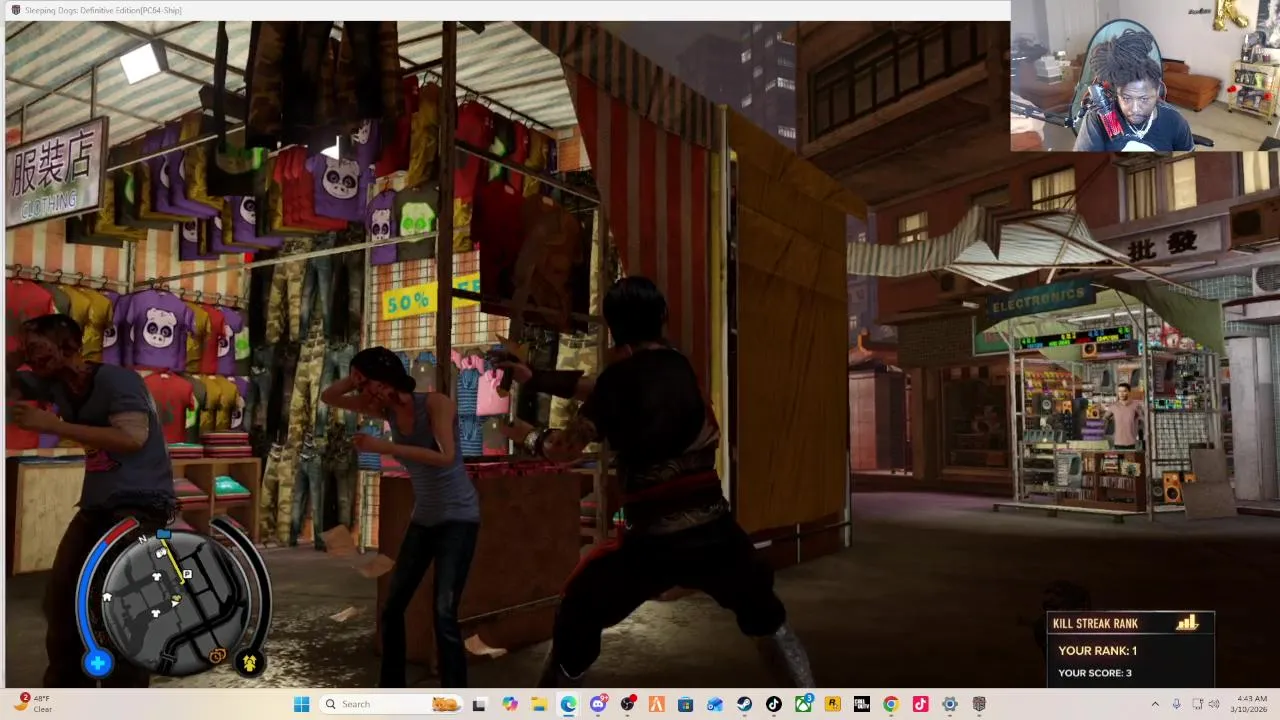
Task: Open Settings gear from the taskbar
Action: (949, 704)
